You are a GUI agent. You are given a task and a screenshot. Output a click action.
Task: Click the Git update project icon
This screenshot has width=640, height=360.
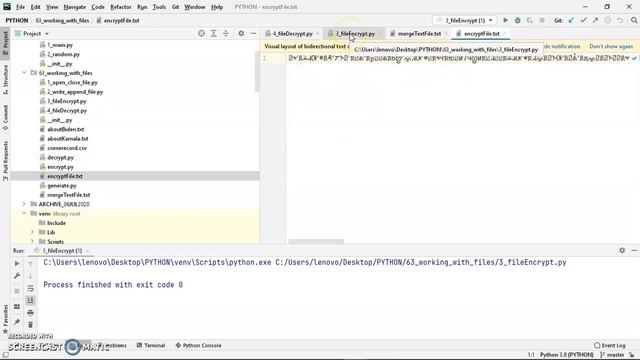click(571, 20)
